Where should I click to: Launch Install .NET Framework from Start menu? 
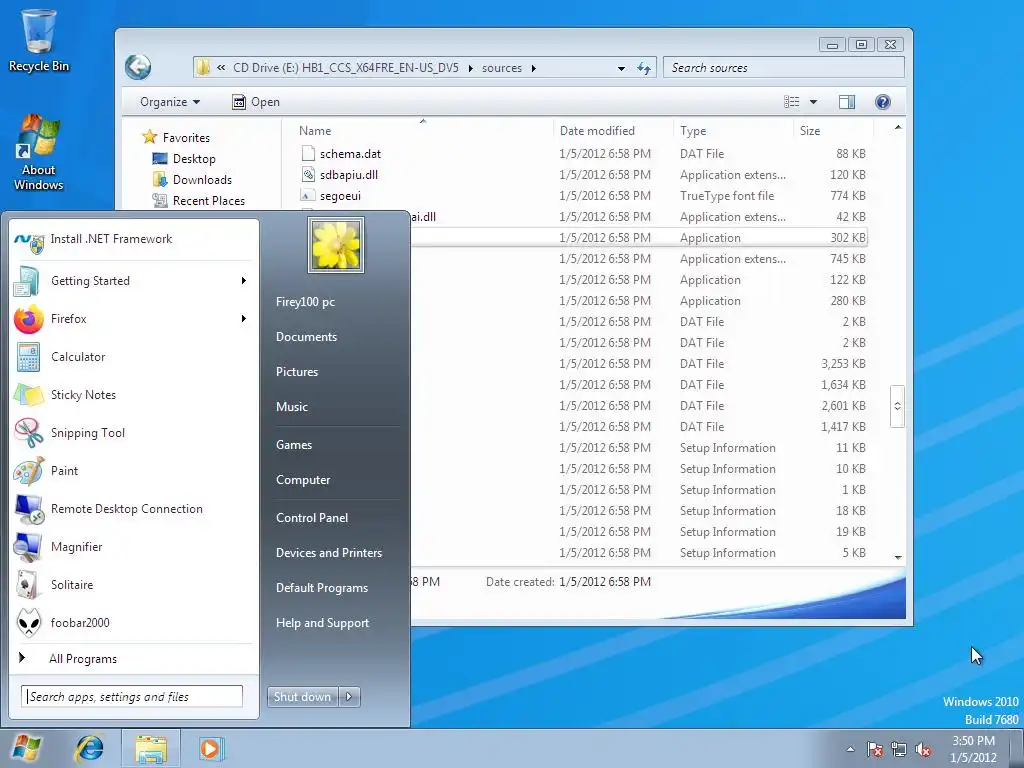133,239
